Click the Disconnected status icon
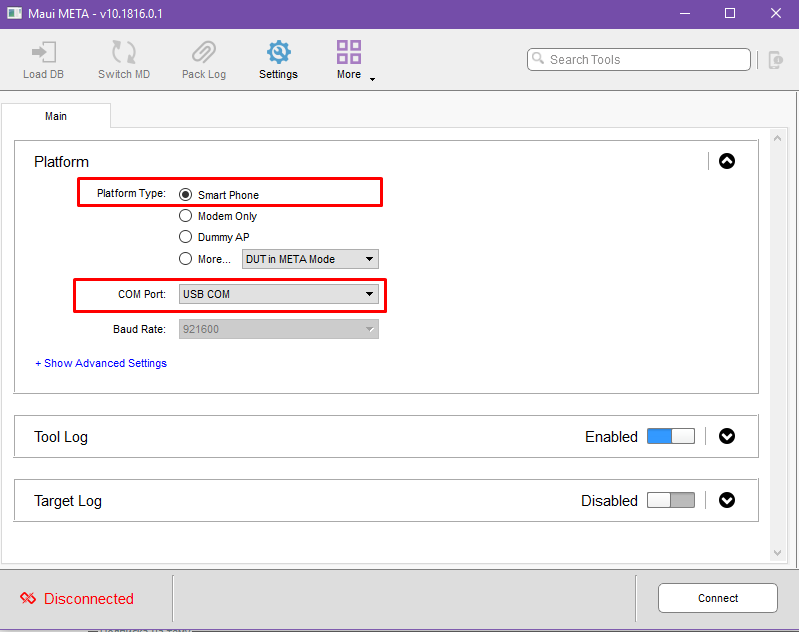 click(28, 599)
